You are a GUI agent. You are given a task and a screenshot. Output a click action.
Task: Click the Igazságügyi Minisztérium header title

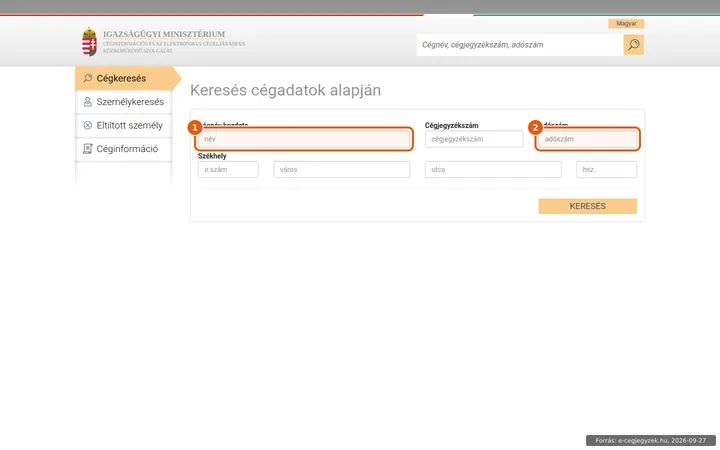[164, 34]
